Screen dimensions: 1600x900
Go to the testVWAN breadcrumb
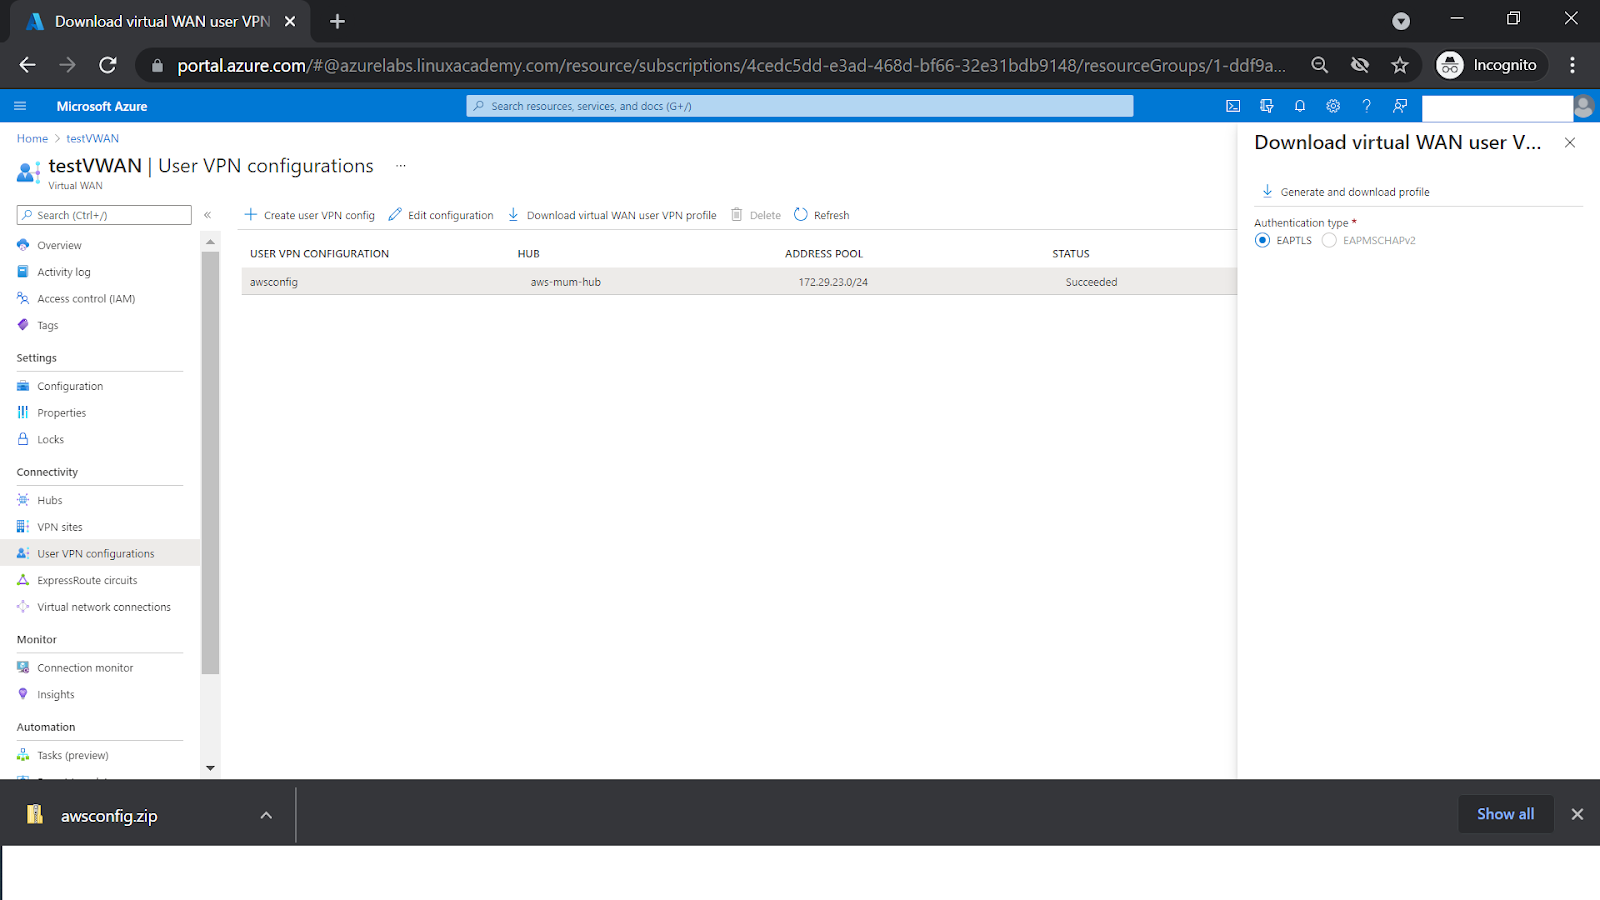93,139
